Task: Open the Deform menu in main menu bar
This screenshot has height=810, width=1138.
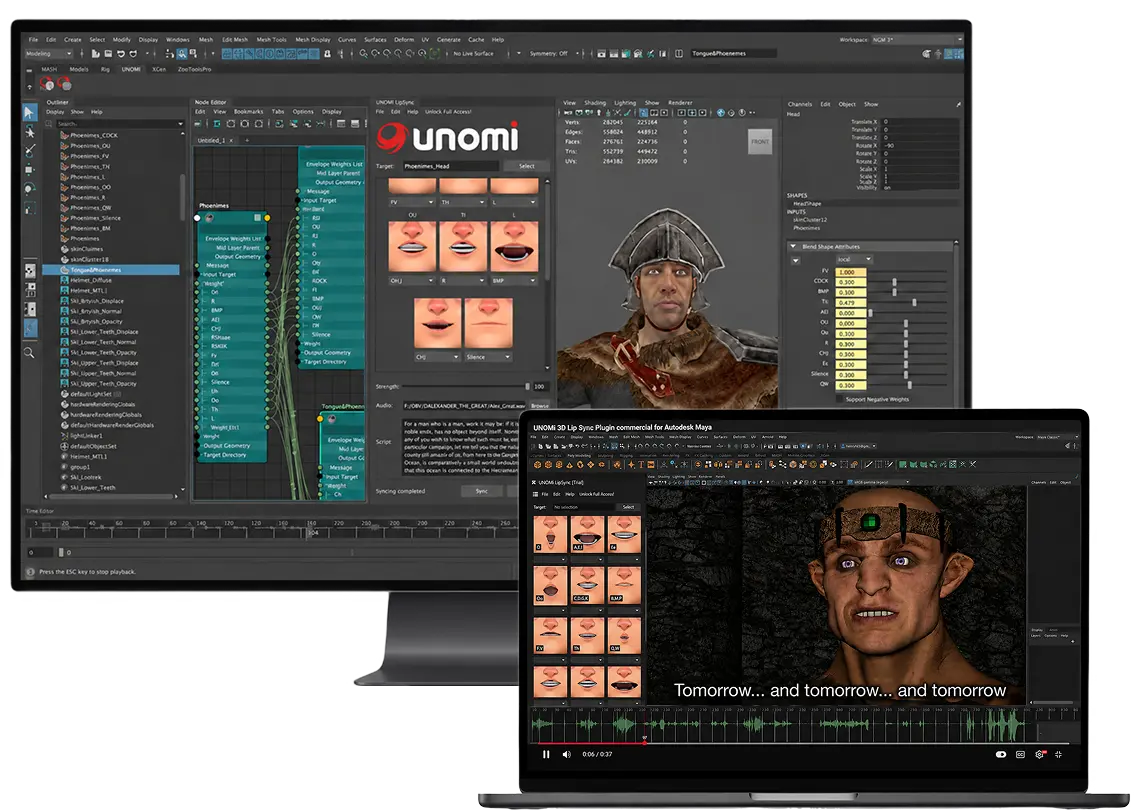Action: pos(404,40)
